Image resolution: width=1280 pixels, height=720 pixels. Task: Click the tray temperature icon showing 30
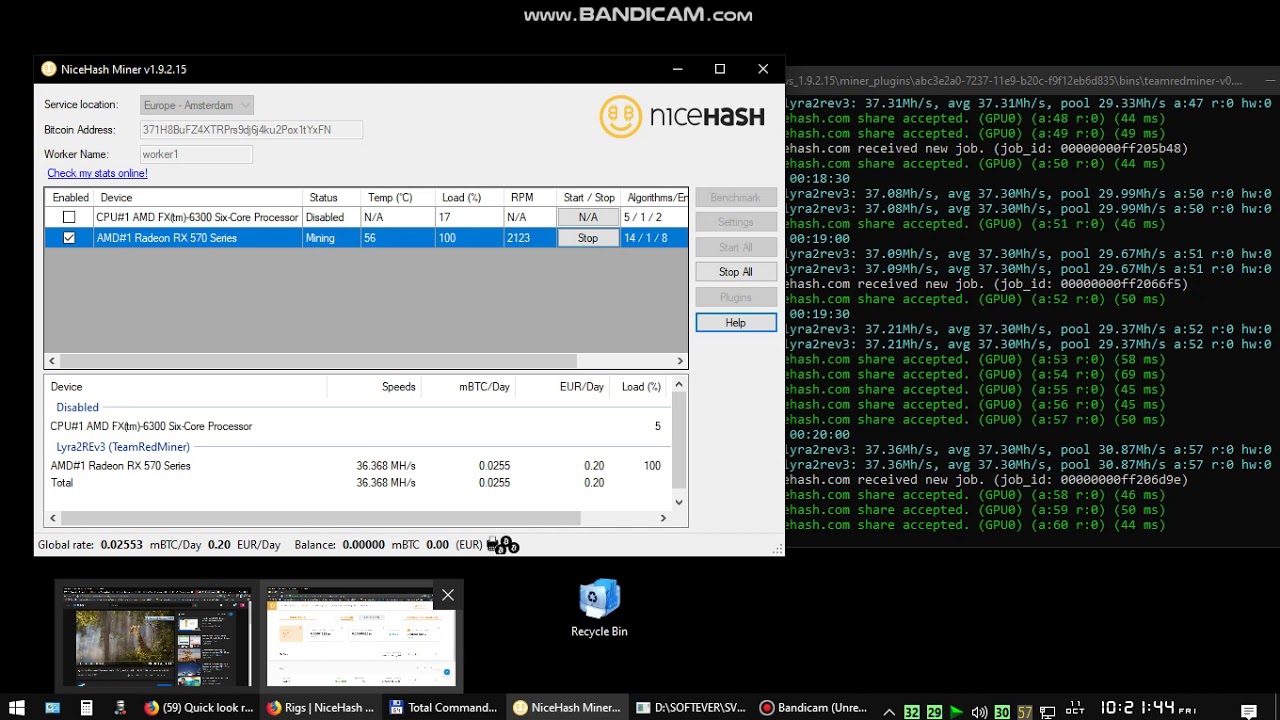point(1002,712)
